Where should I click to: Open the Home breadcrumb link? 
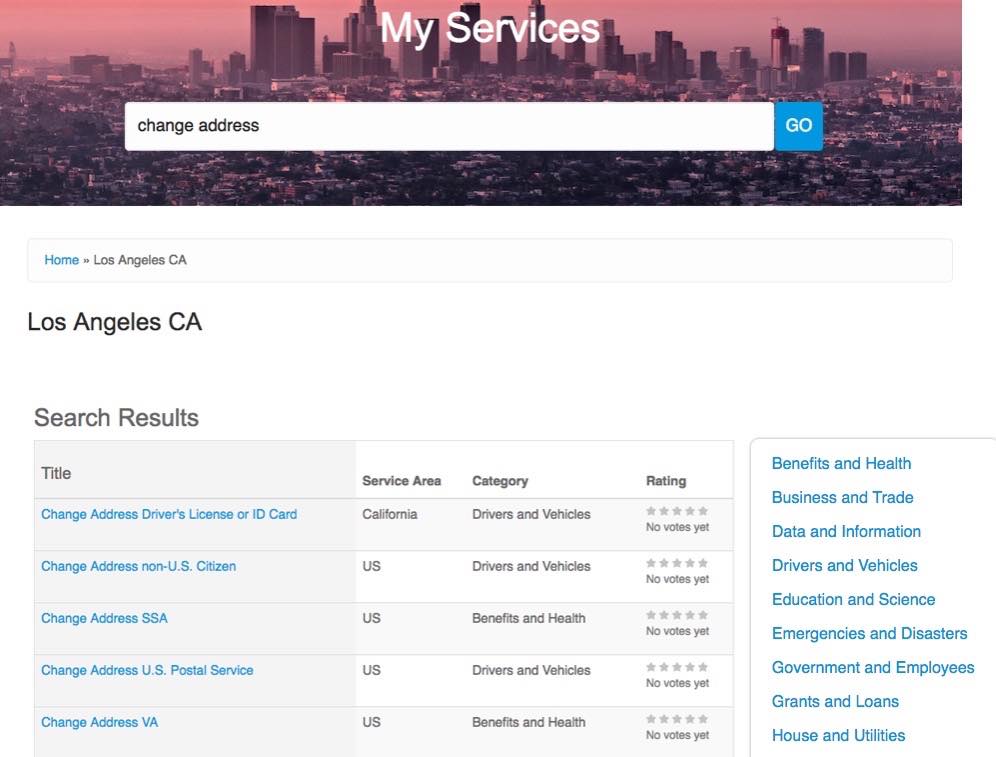(x=62, y=260)
